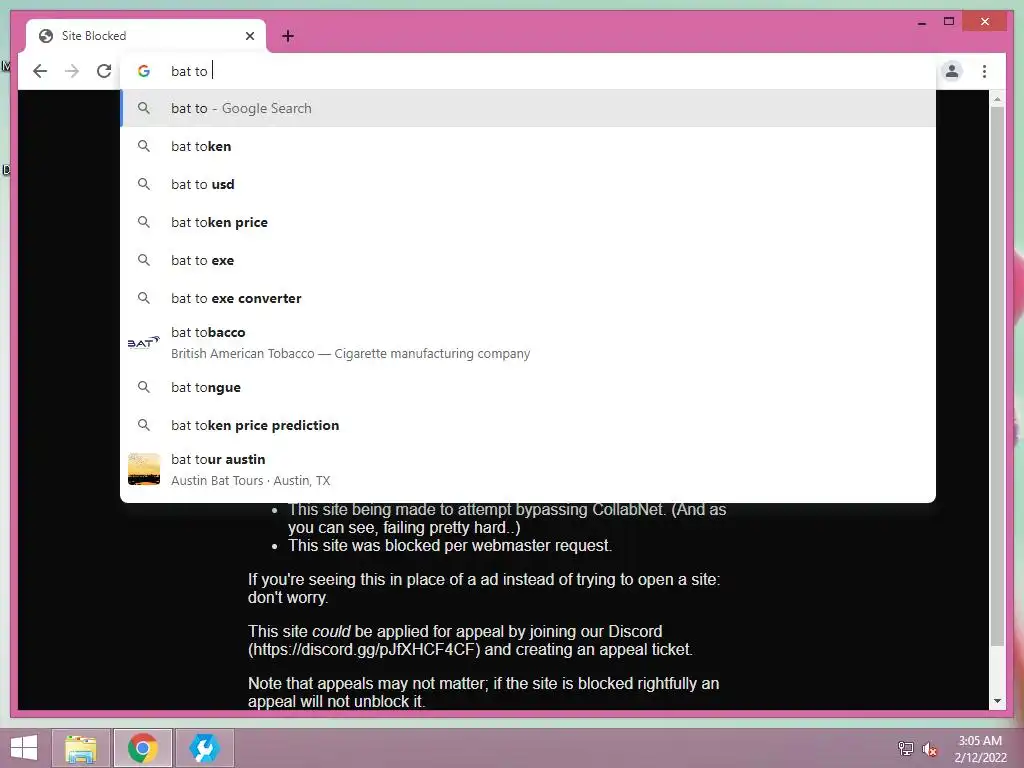Click 'This site was blocked per webmaster request' text
This screenshot has height=768, width=1024.
(x=450, y=546)
